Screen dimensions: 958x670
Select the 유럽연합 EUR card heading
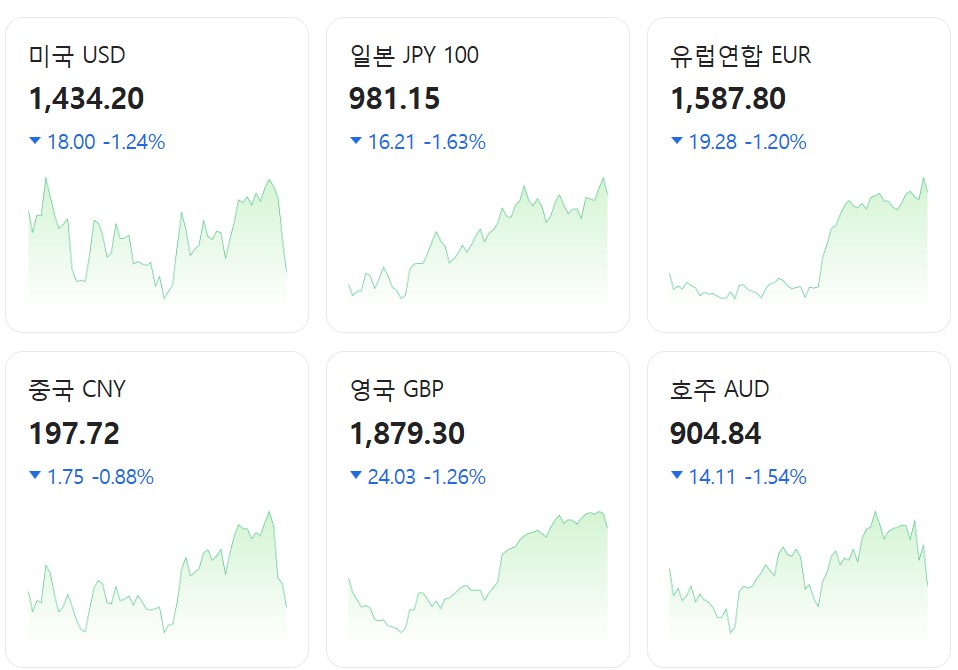pos(740,55)
